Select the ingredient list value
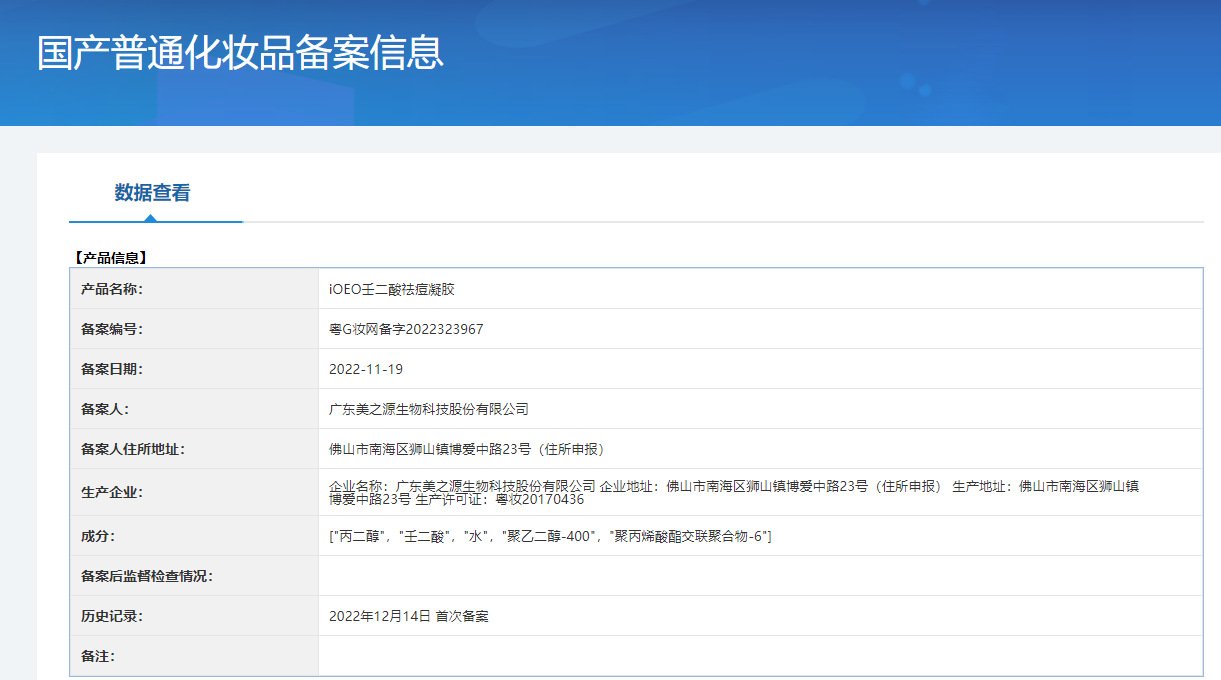 (550, 537)
